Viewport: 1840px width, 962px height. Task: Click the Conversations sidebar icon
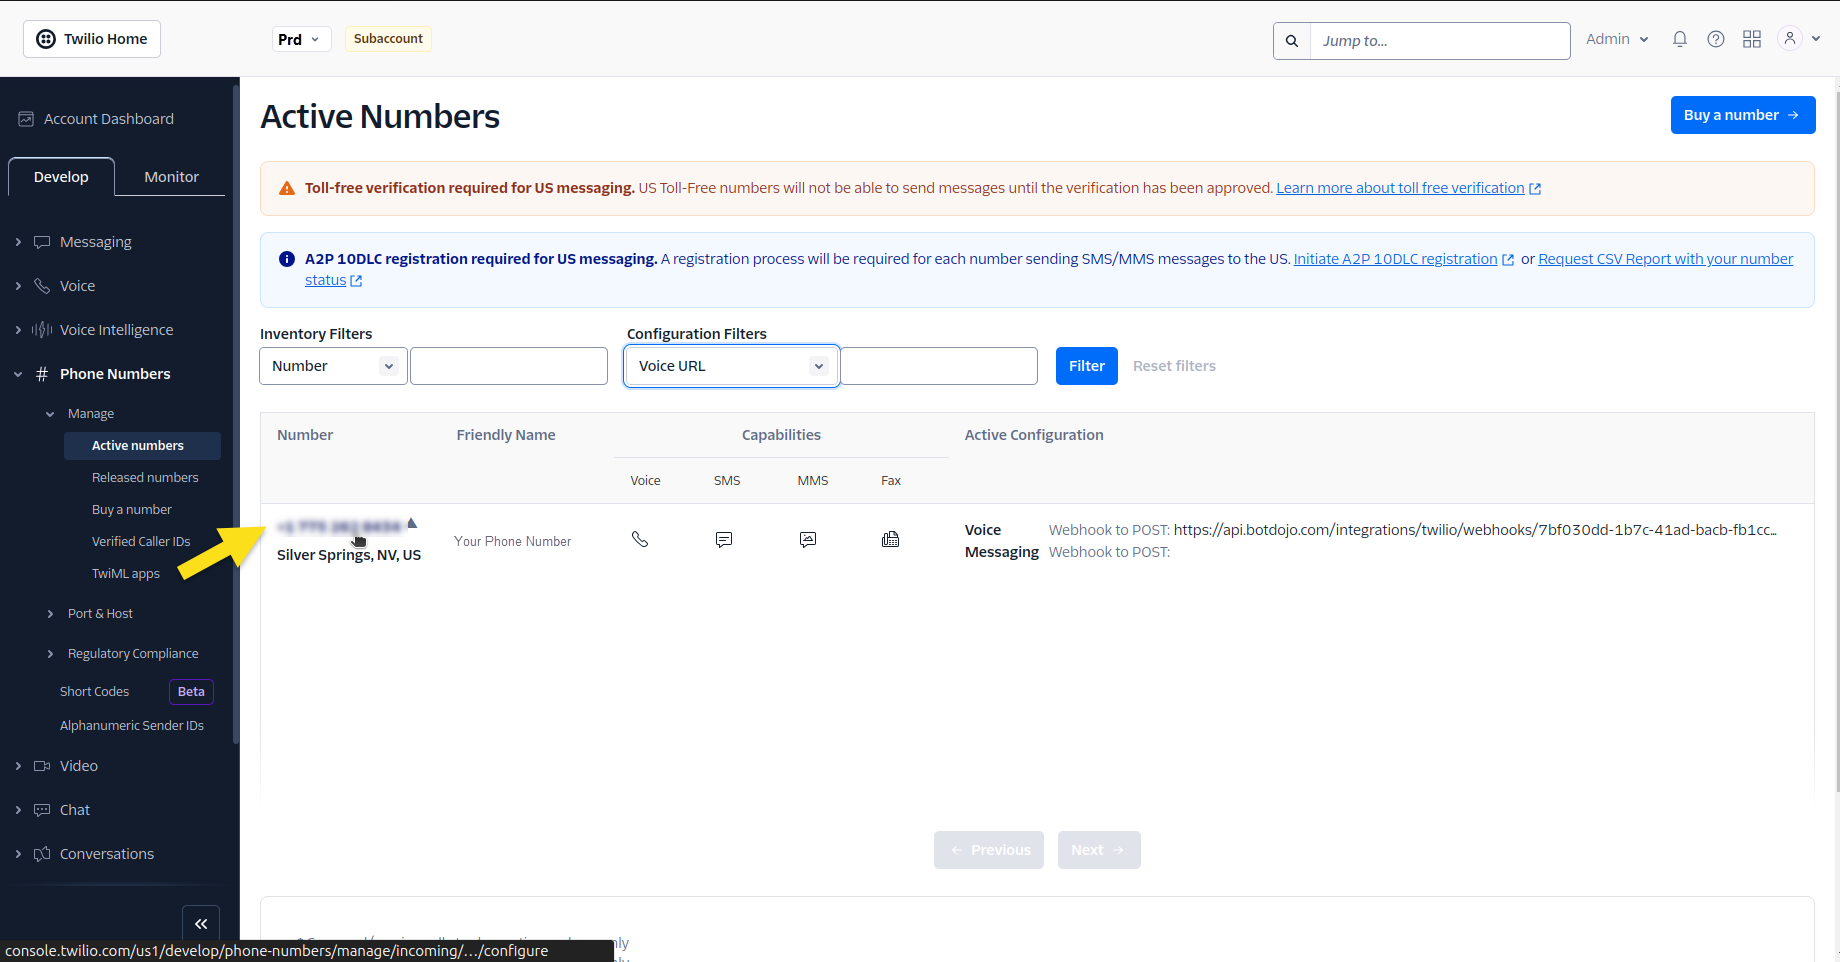[42, 854]
